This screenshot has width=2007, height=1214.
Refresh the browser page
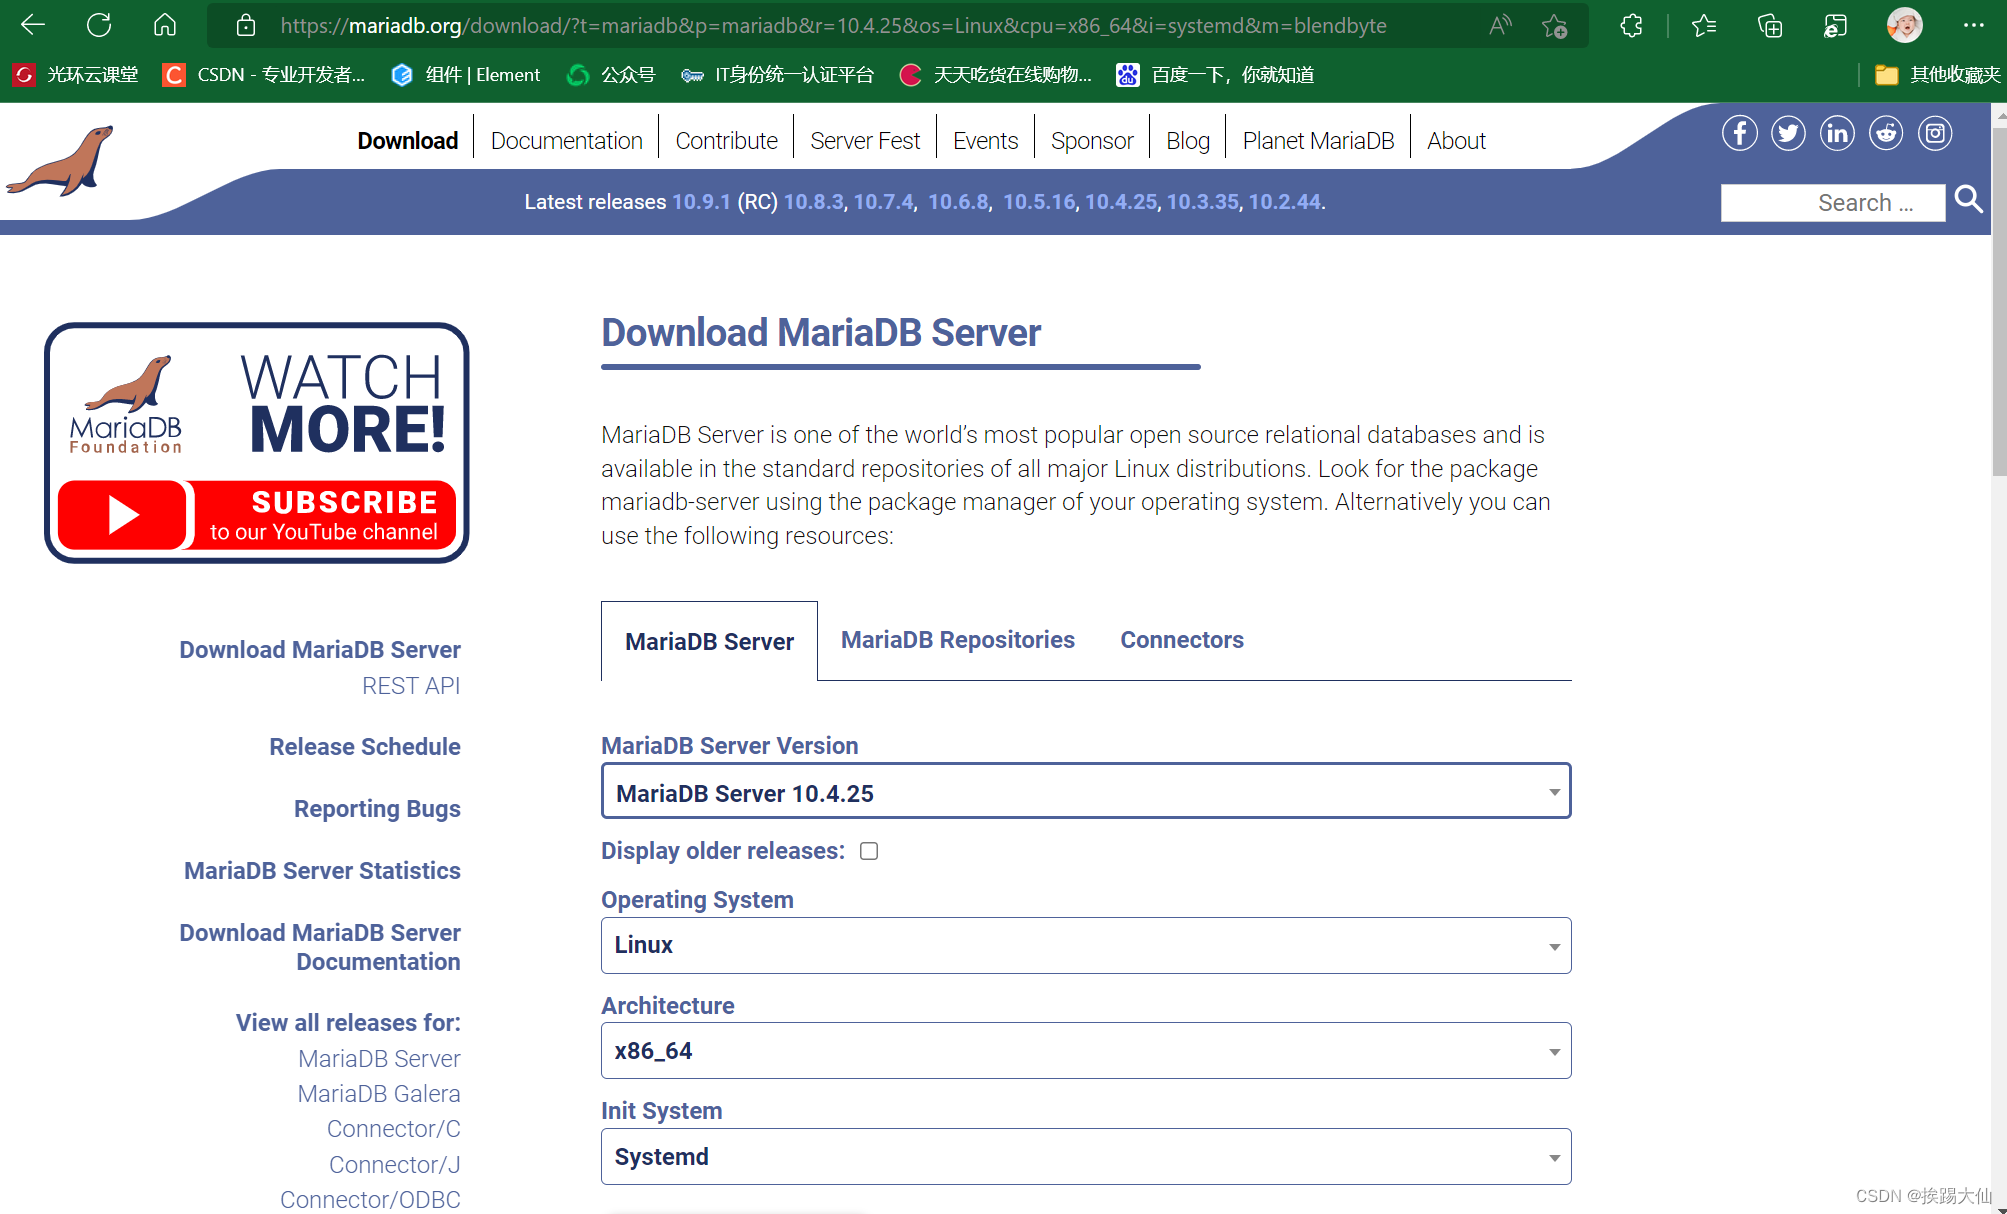tap(99, 25)
